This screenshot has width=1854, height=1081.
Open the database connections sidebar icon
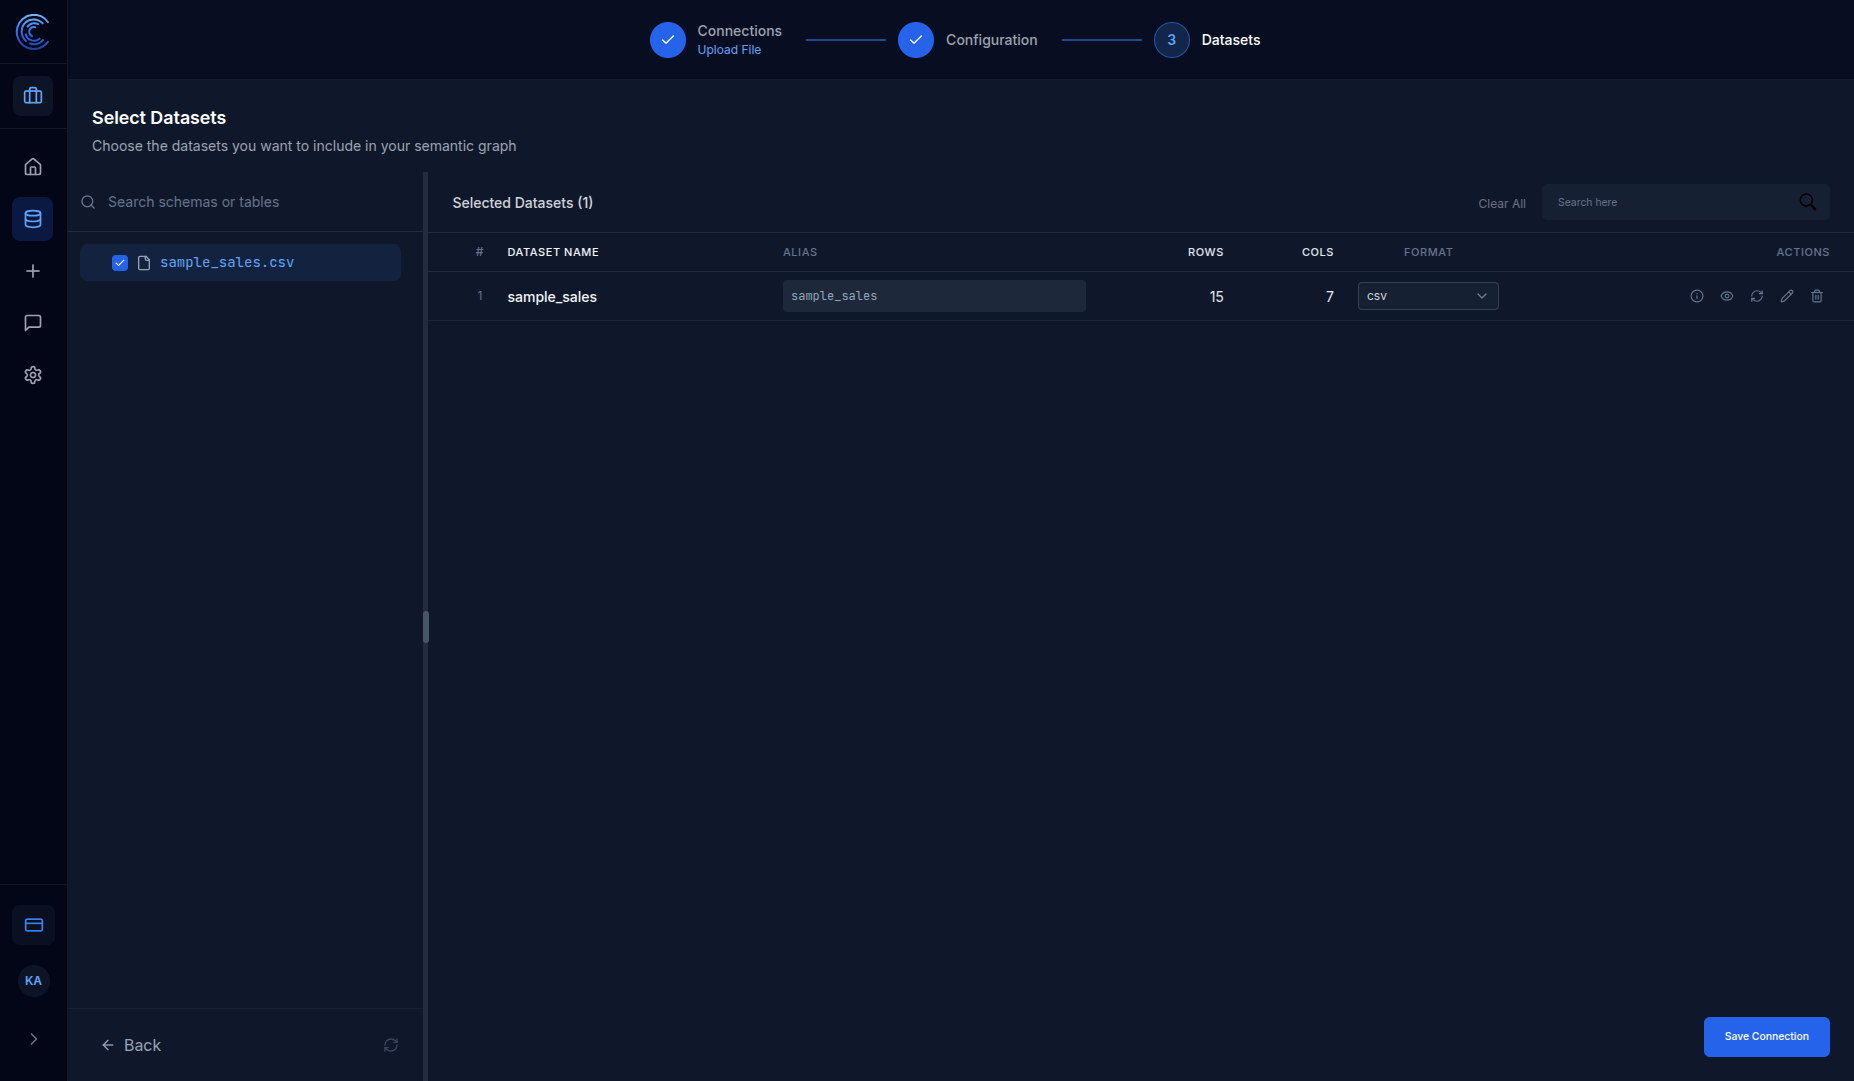[33, 219]
